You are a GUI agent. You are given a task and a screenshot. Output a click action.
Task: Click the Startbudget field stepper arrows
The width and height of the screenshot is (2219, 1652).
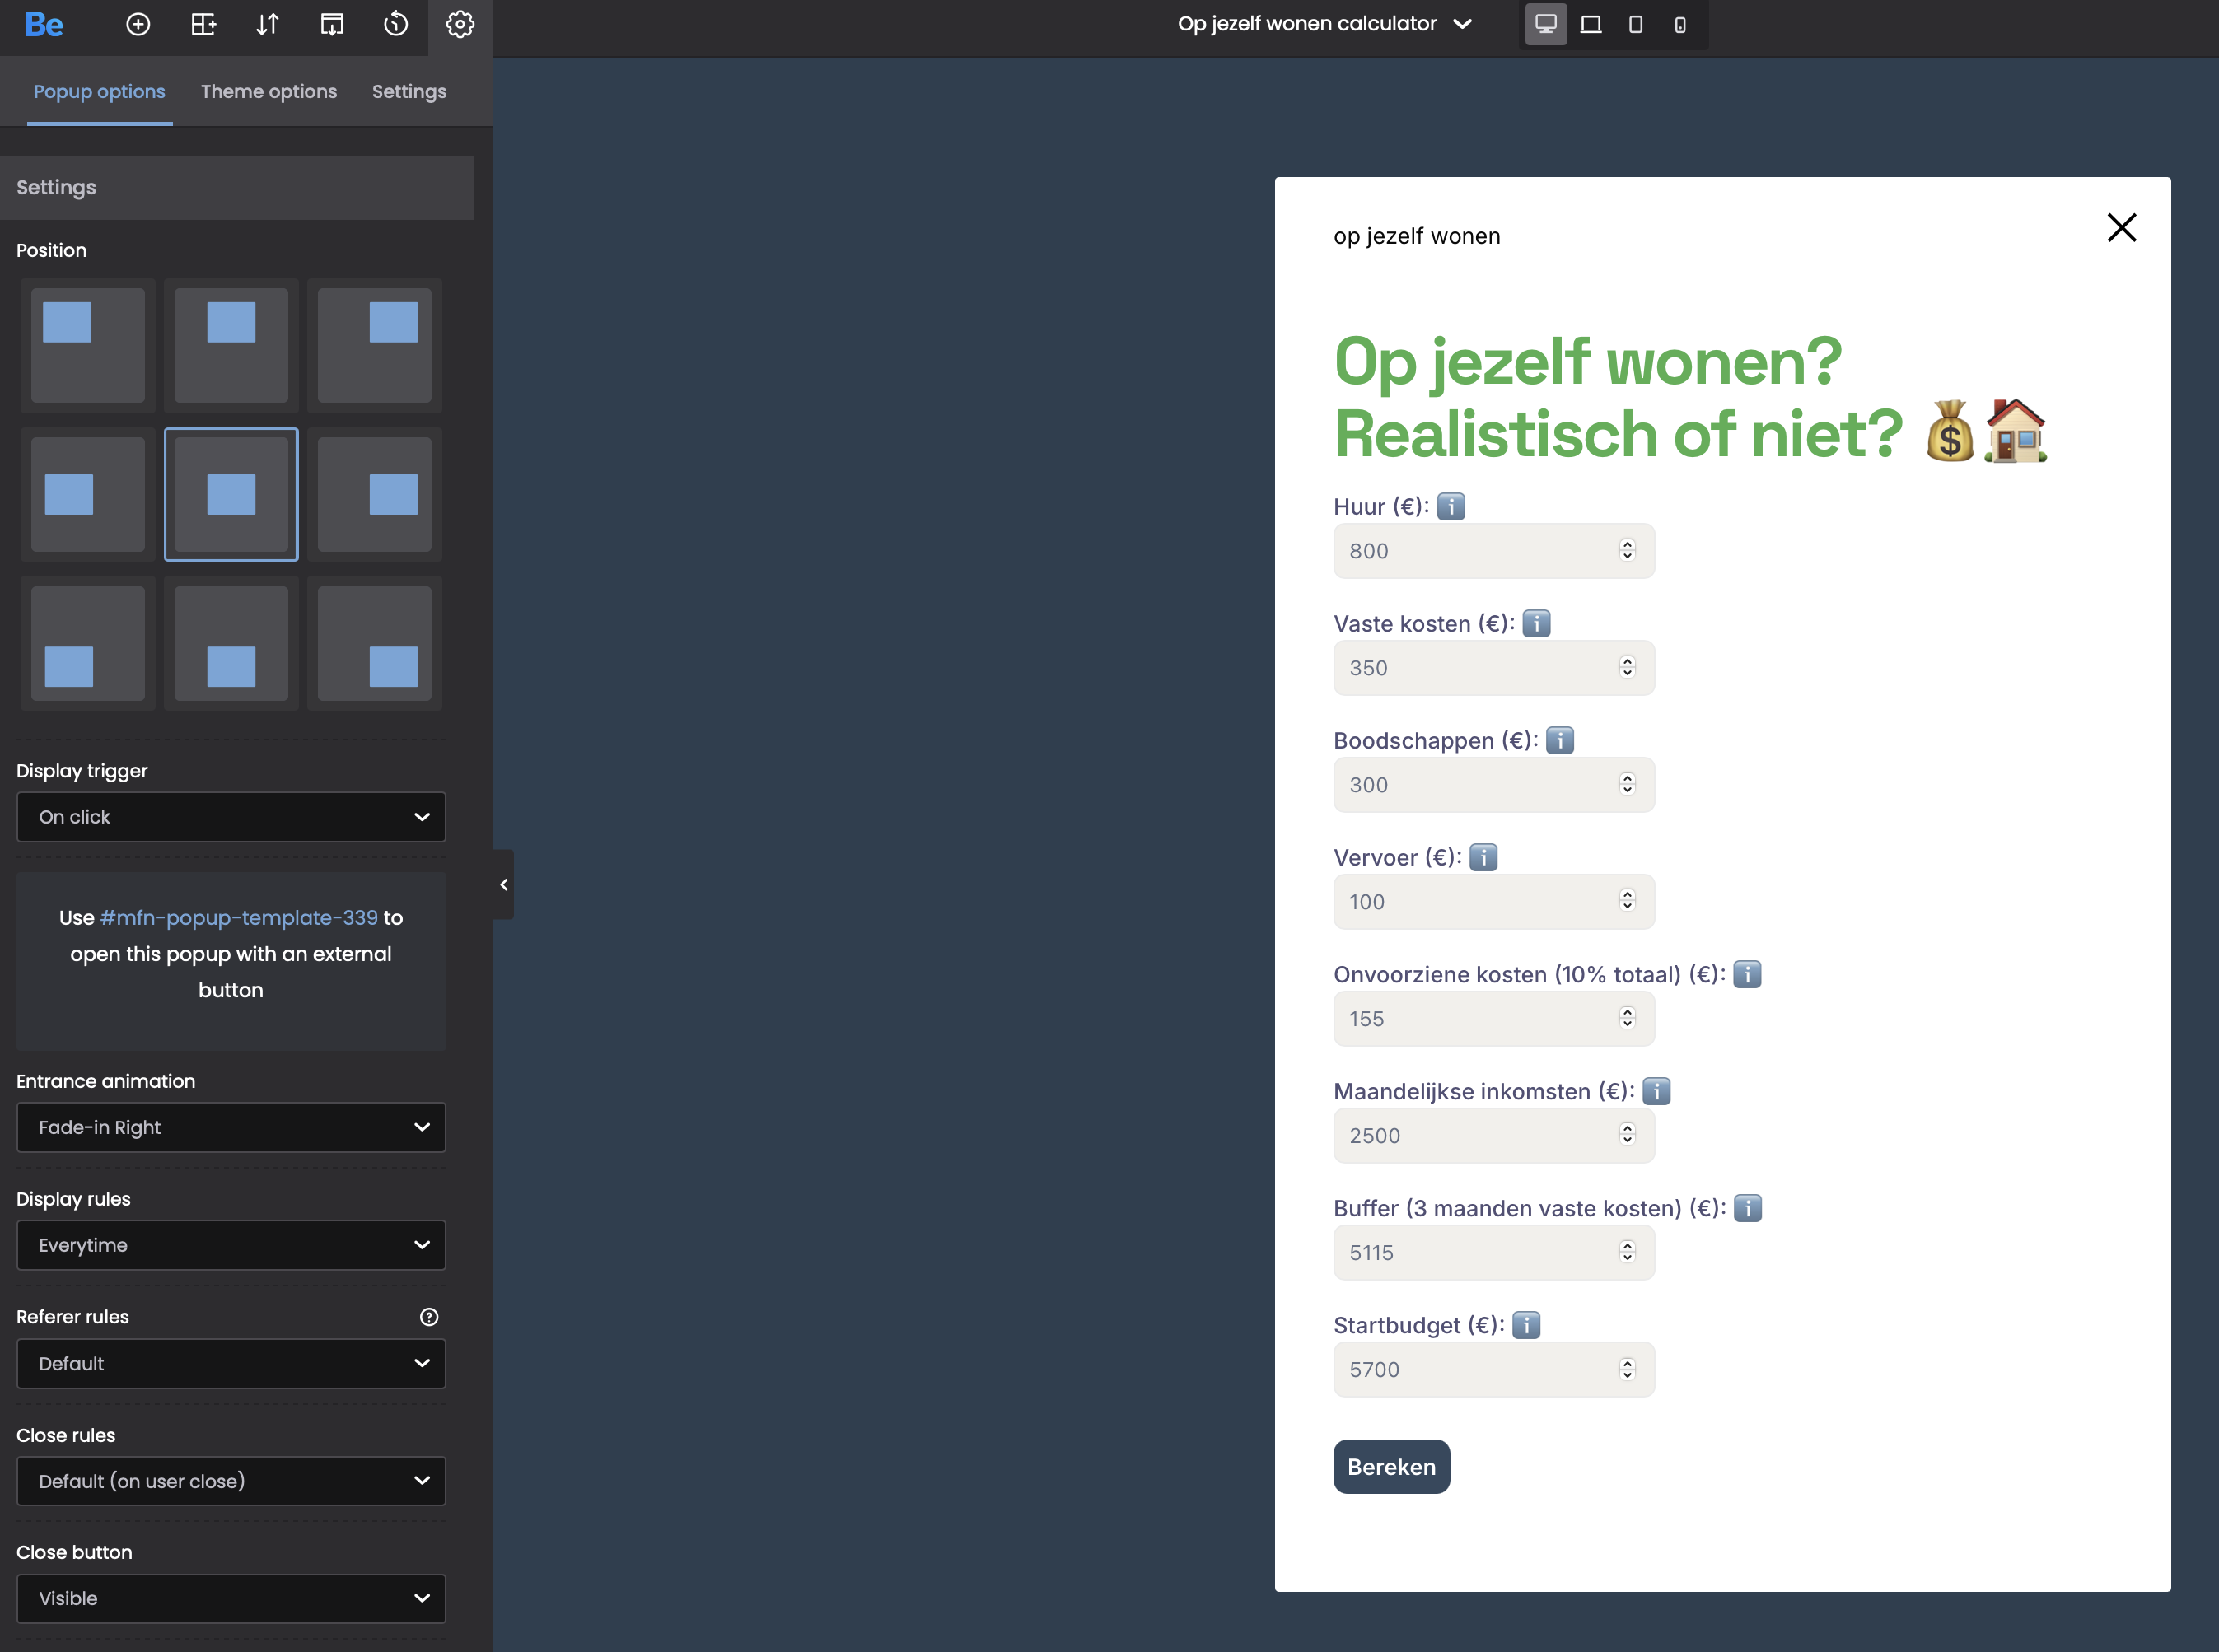click(x=1627, y=1369)
